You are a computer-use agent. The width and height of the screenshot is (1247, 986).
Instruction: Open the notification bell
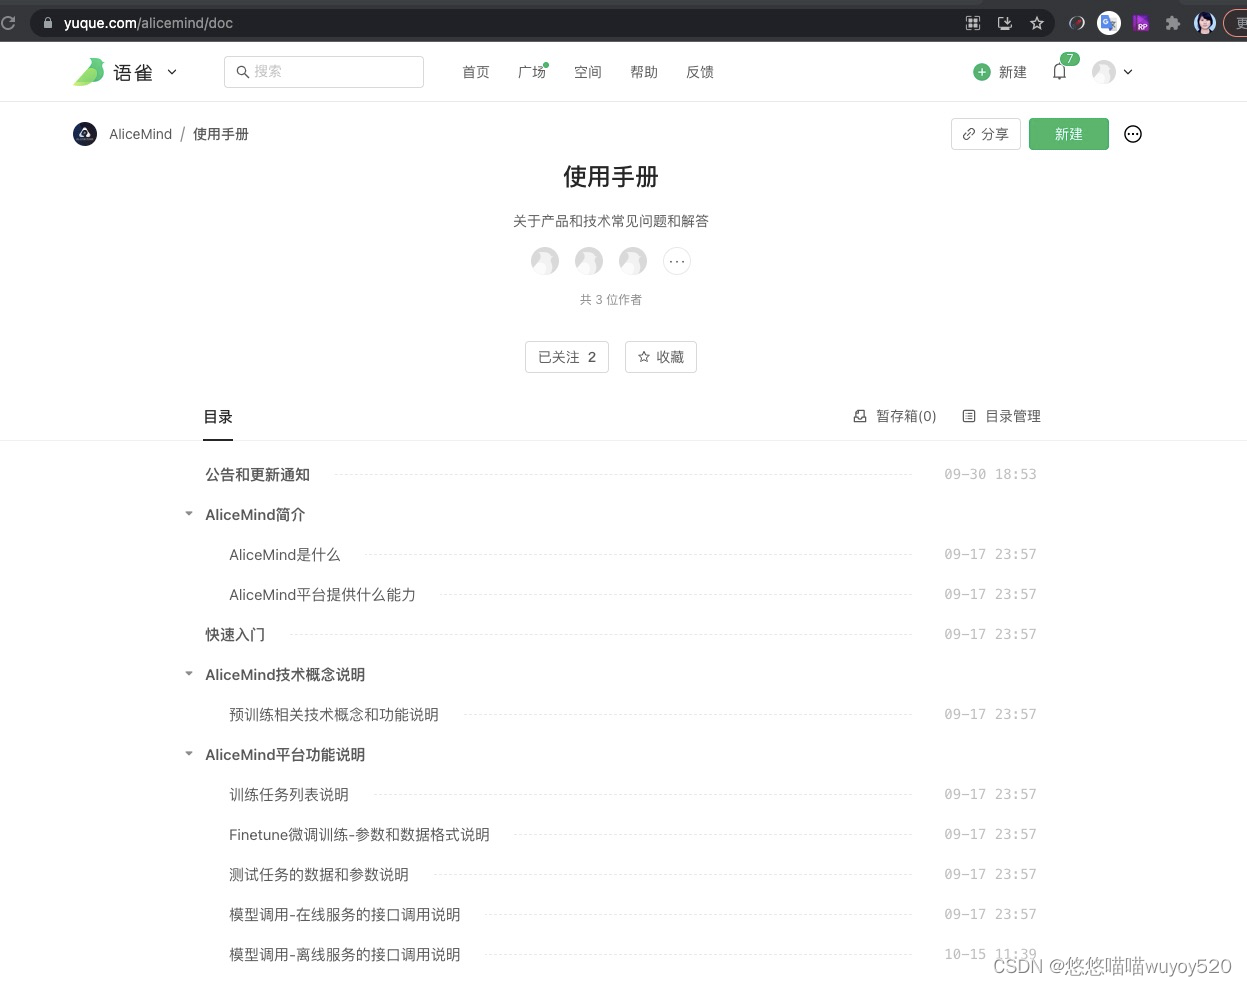tap(1060, 71)
